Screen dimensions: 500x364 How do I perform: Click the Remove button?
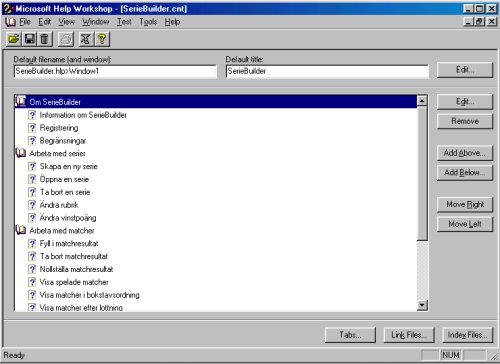pos(465,121)
